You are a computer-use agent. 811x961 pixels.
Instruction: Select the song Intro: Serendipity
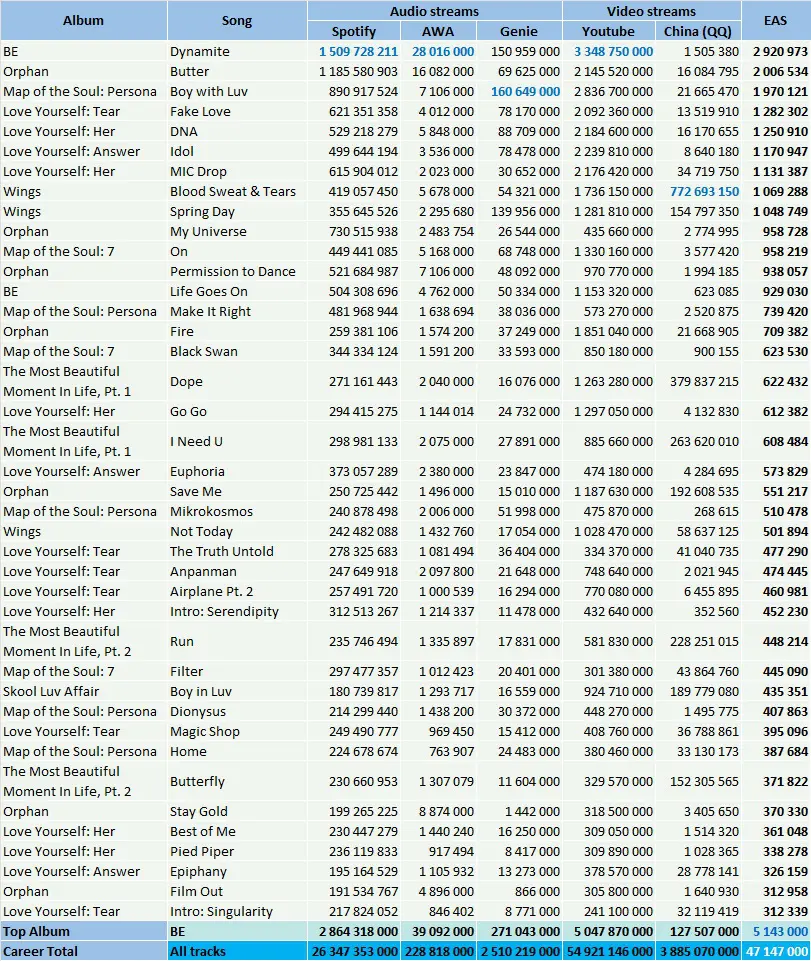(224, 612)
